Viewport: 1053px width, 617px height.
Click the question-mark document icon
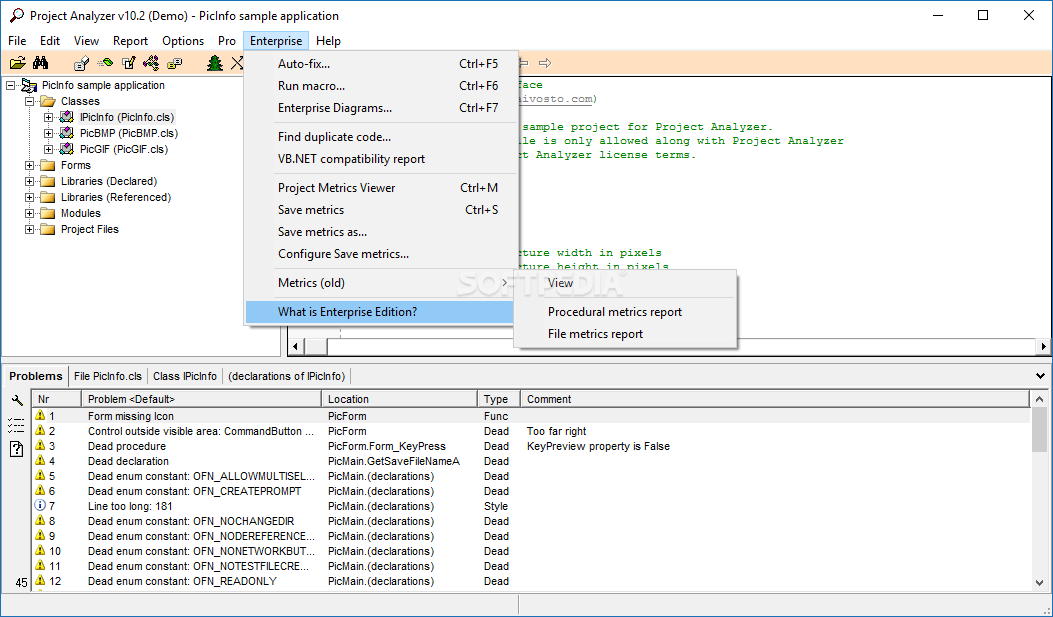(x=16, y=448)
